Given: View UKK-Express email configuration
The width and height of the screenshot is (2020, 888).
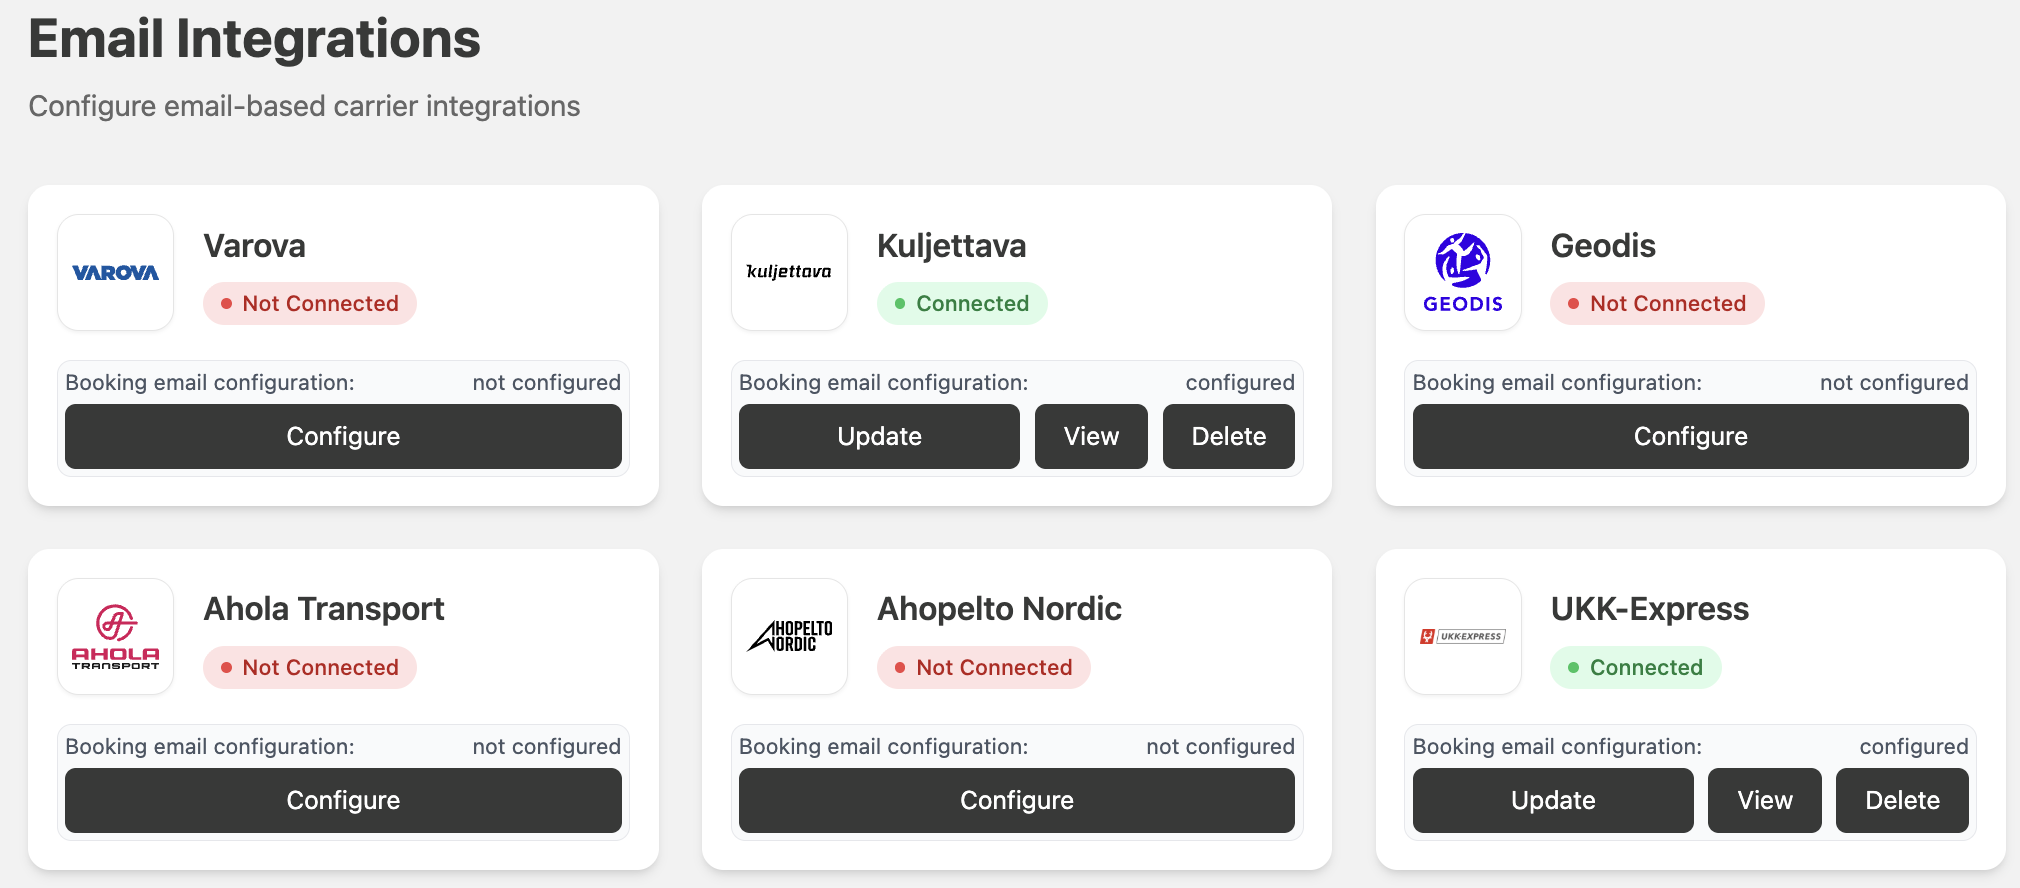Looking at the screenshot, I should point(1765,800).
